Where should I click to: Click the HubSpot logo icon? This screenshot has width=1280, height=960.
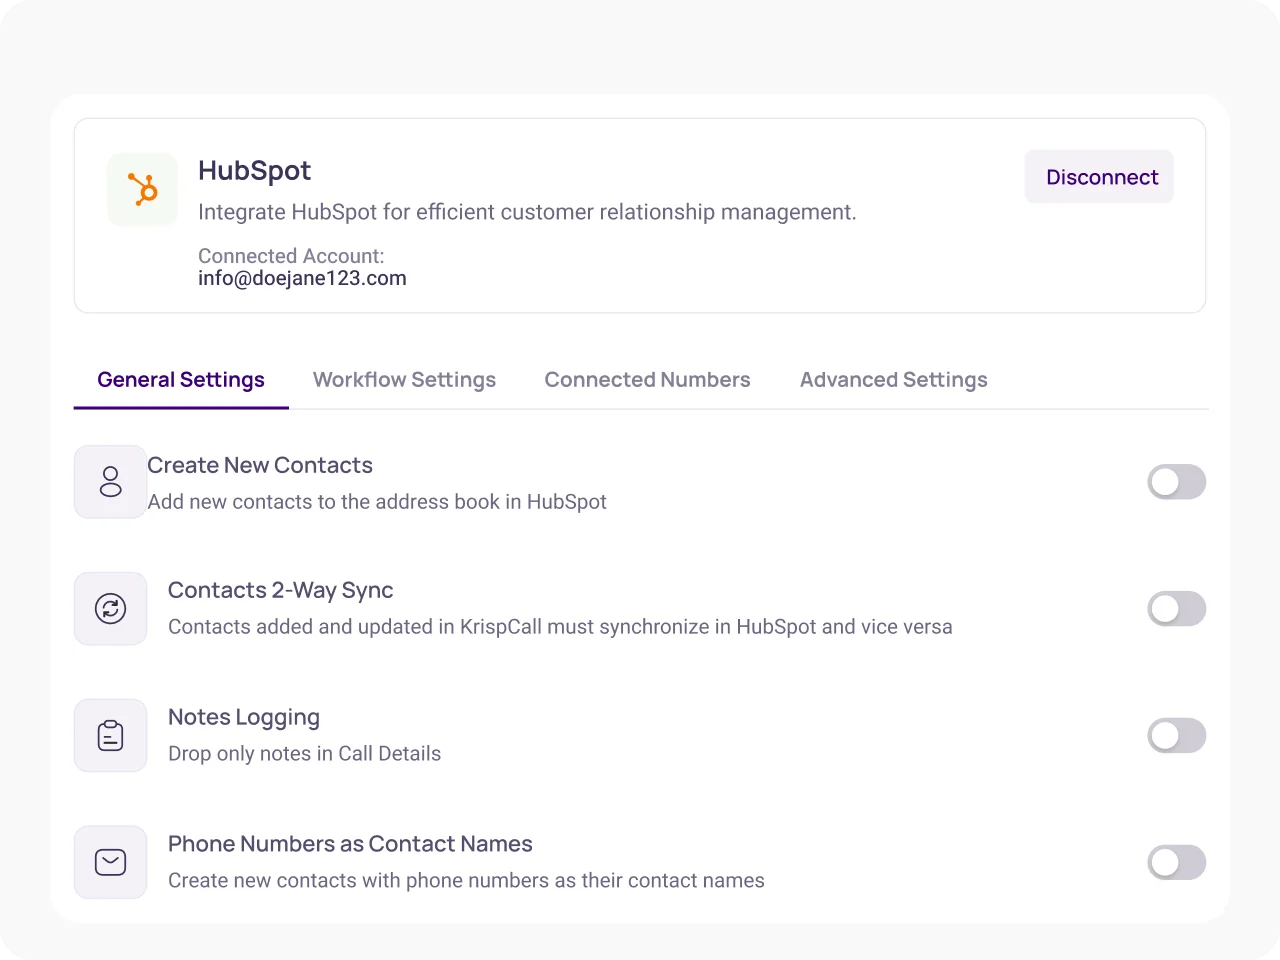pos(143,189)
